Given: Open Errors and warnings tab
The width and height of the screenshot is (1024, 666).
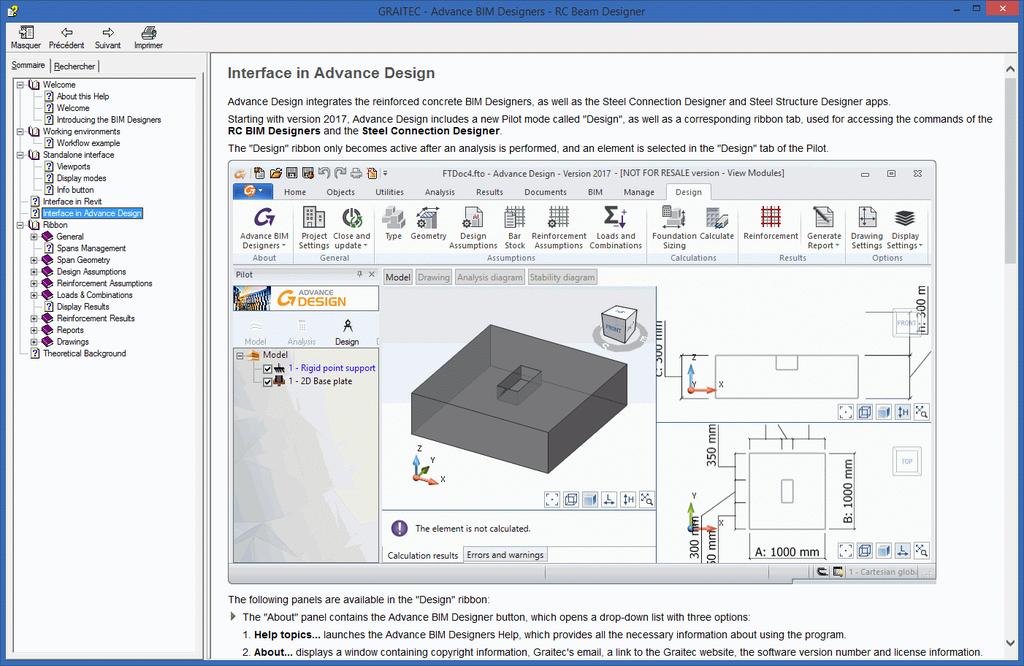Looking at the screenshot, I should coord(505,555).
